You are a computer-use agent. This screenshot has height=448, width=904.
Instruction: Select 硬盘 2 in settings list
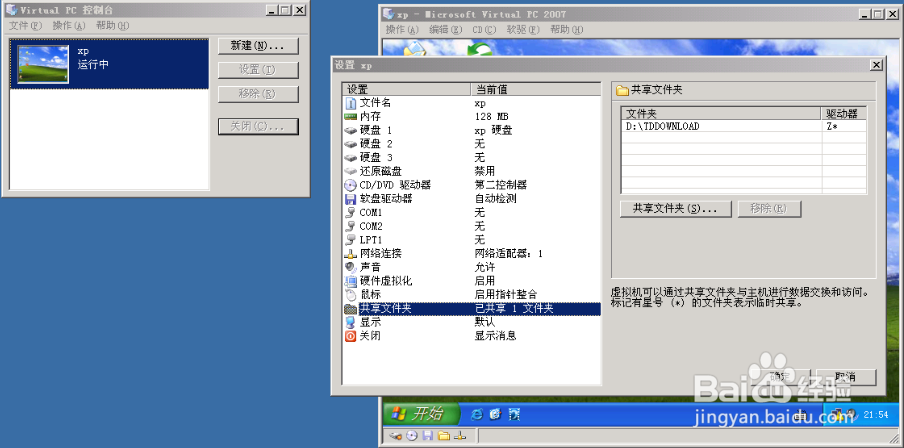[x=472, y=144]
